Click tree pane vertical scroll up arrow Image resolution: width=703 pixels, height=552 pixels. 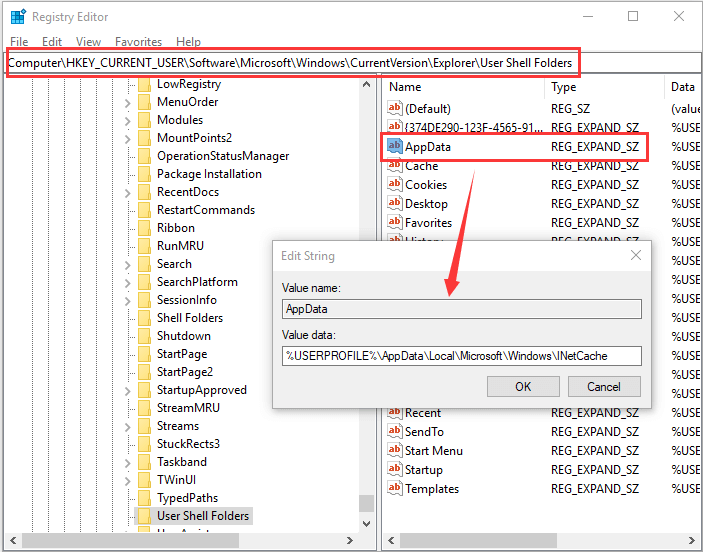[x=366, y=84]
